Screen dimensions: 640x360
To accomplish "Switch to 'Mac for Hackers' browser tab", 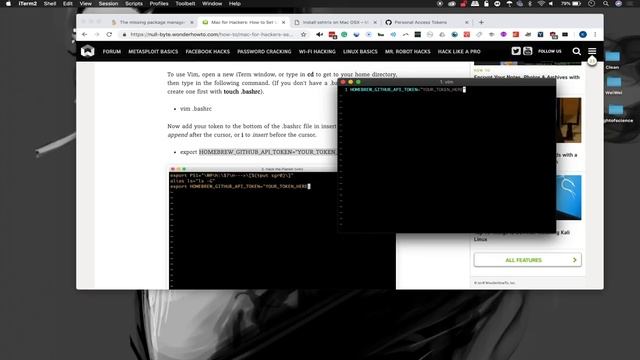I will [x=244, y=22].
